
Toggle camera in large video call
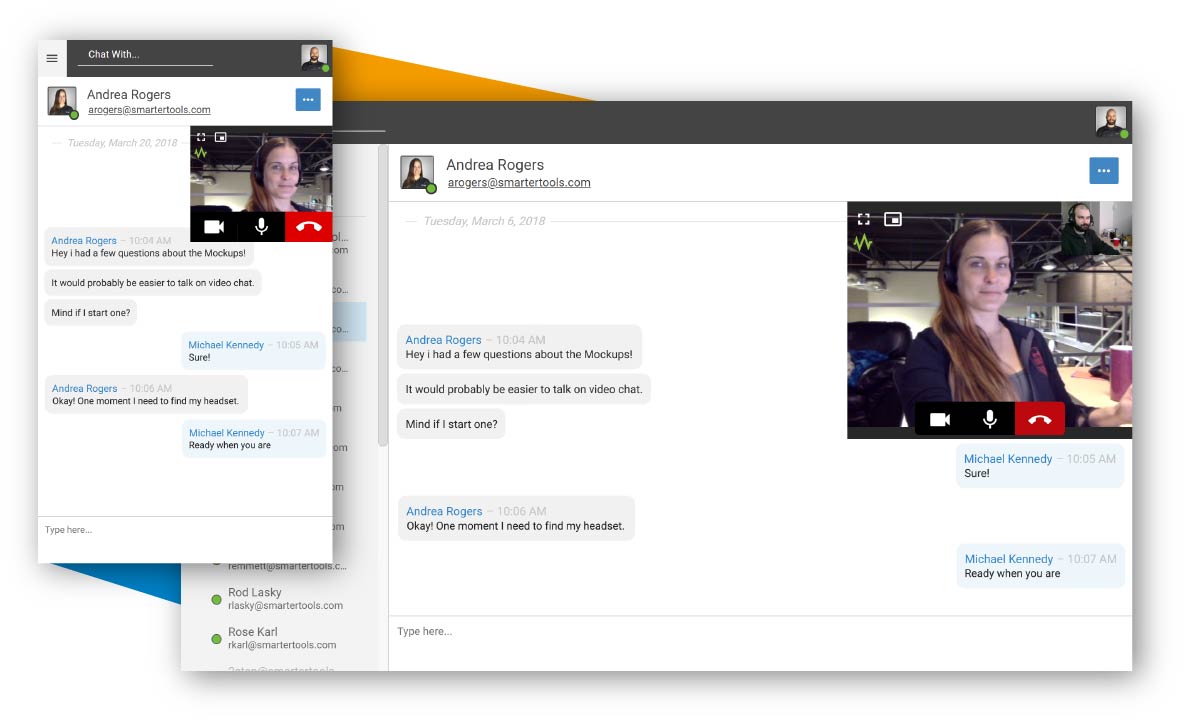pos(940,419)
